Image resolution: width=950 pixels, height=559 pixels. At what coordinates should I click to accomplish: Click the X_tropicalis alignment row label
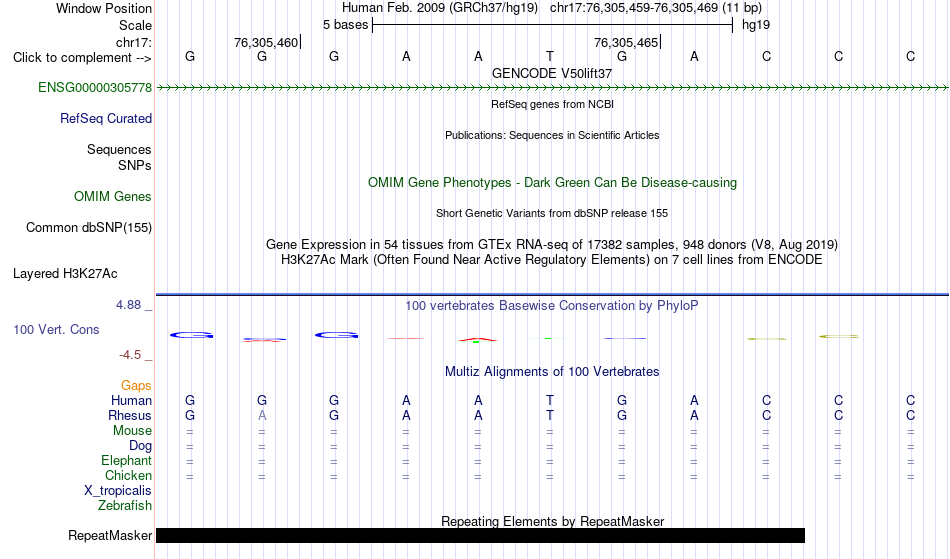pos(118,491)
